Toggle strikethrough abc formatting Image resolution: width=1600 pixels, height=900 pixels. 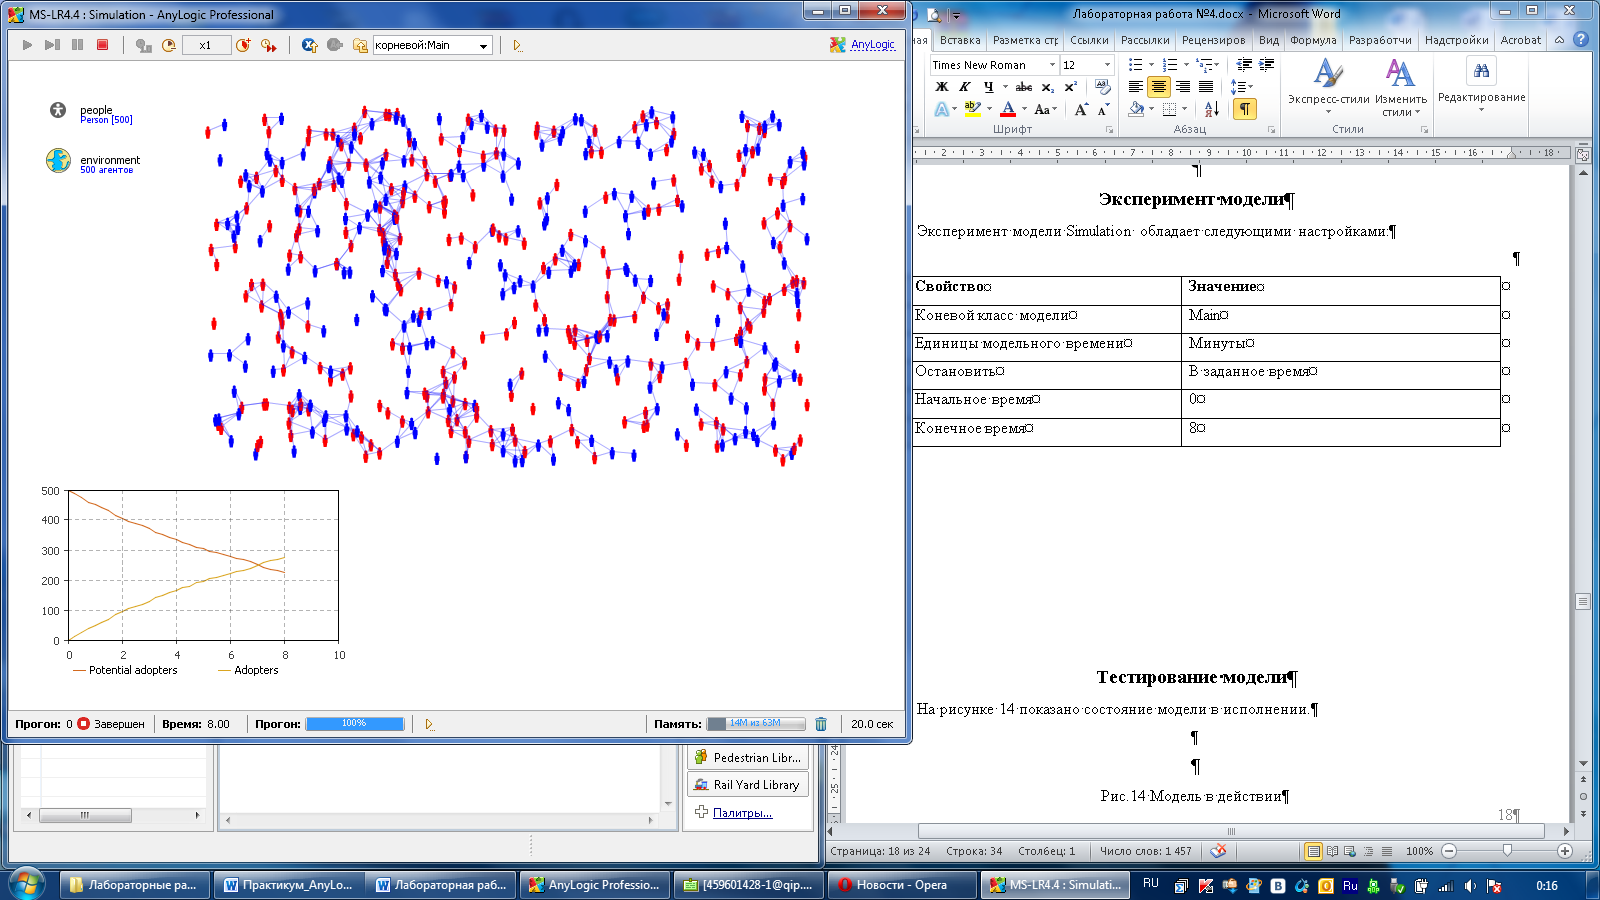point(1024,87)
